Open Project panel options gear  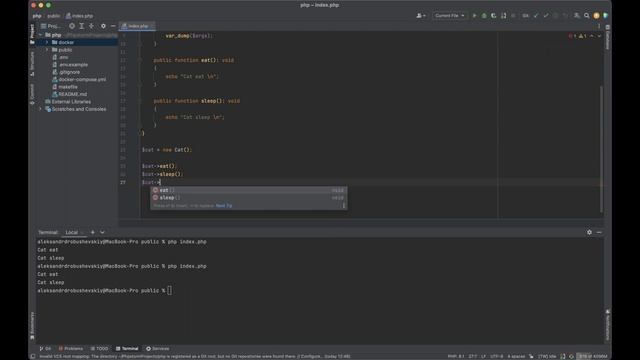[x=103, y=26]
